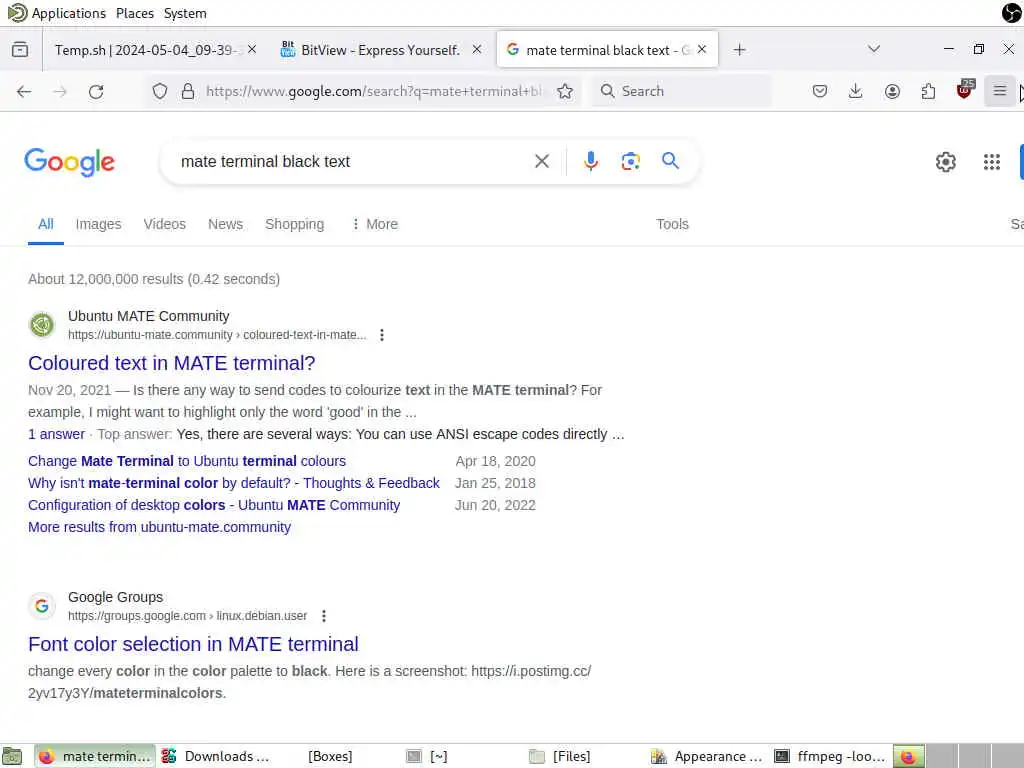Select the Videos search tab

coord(165,224)
